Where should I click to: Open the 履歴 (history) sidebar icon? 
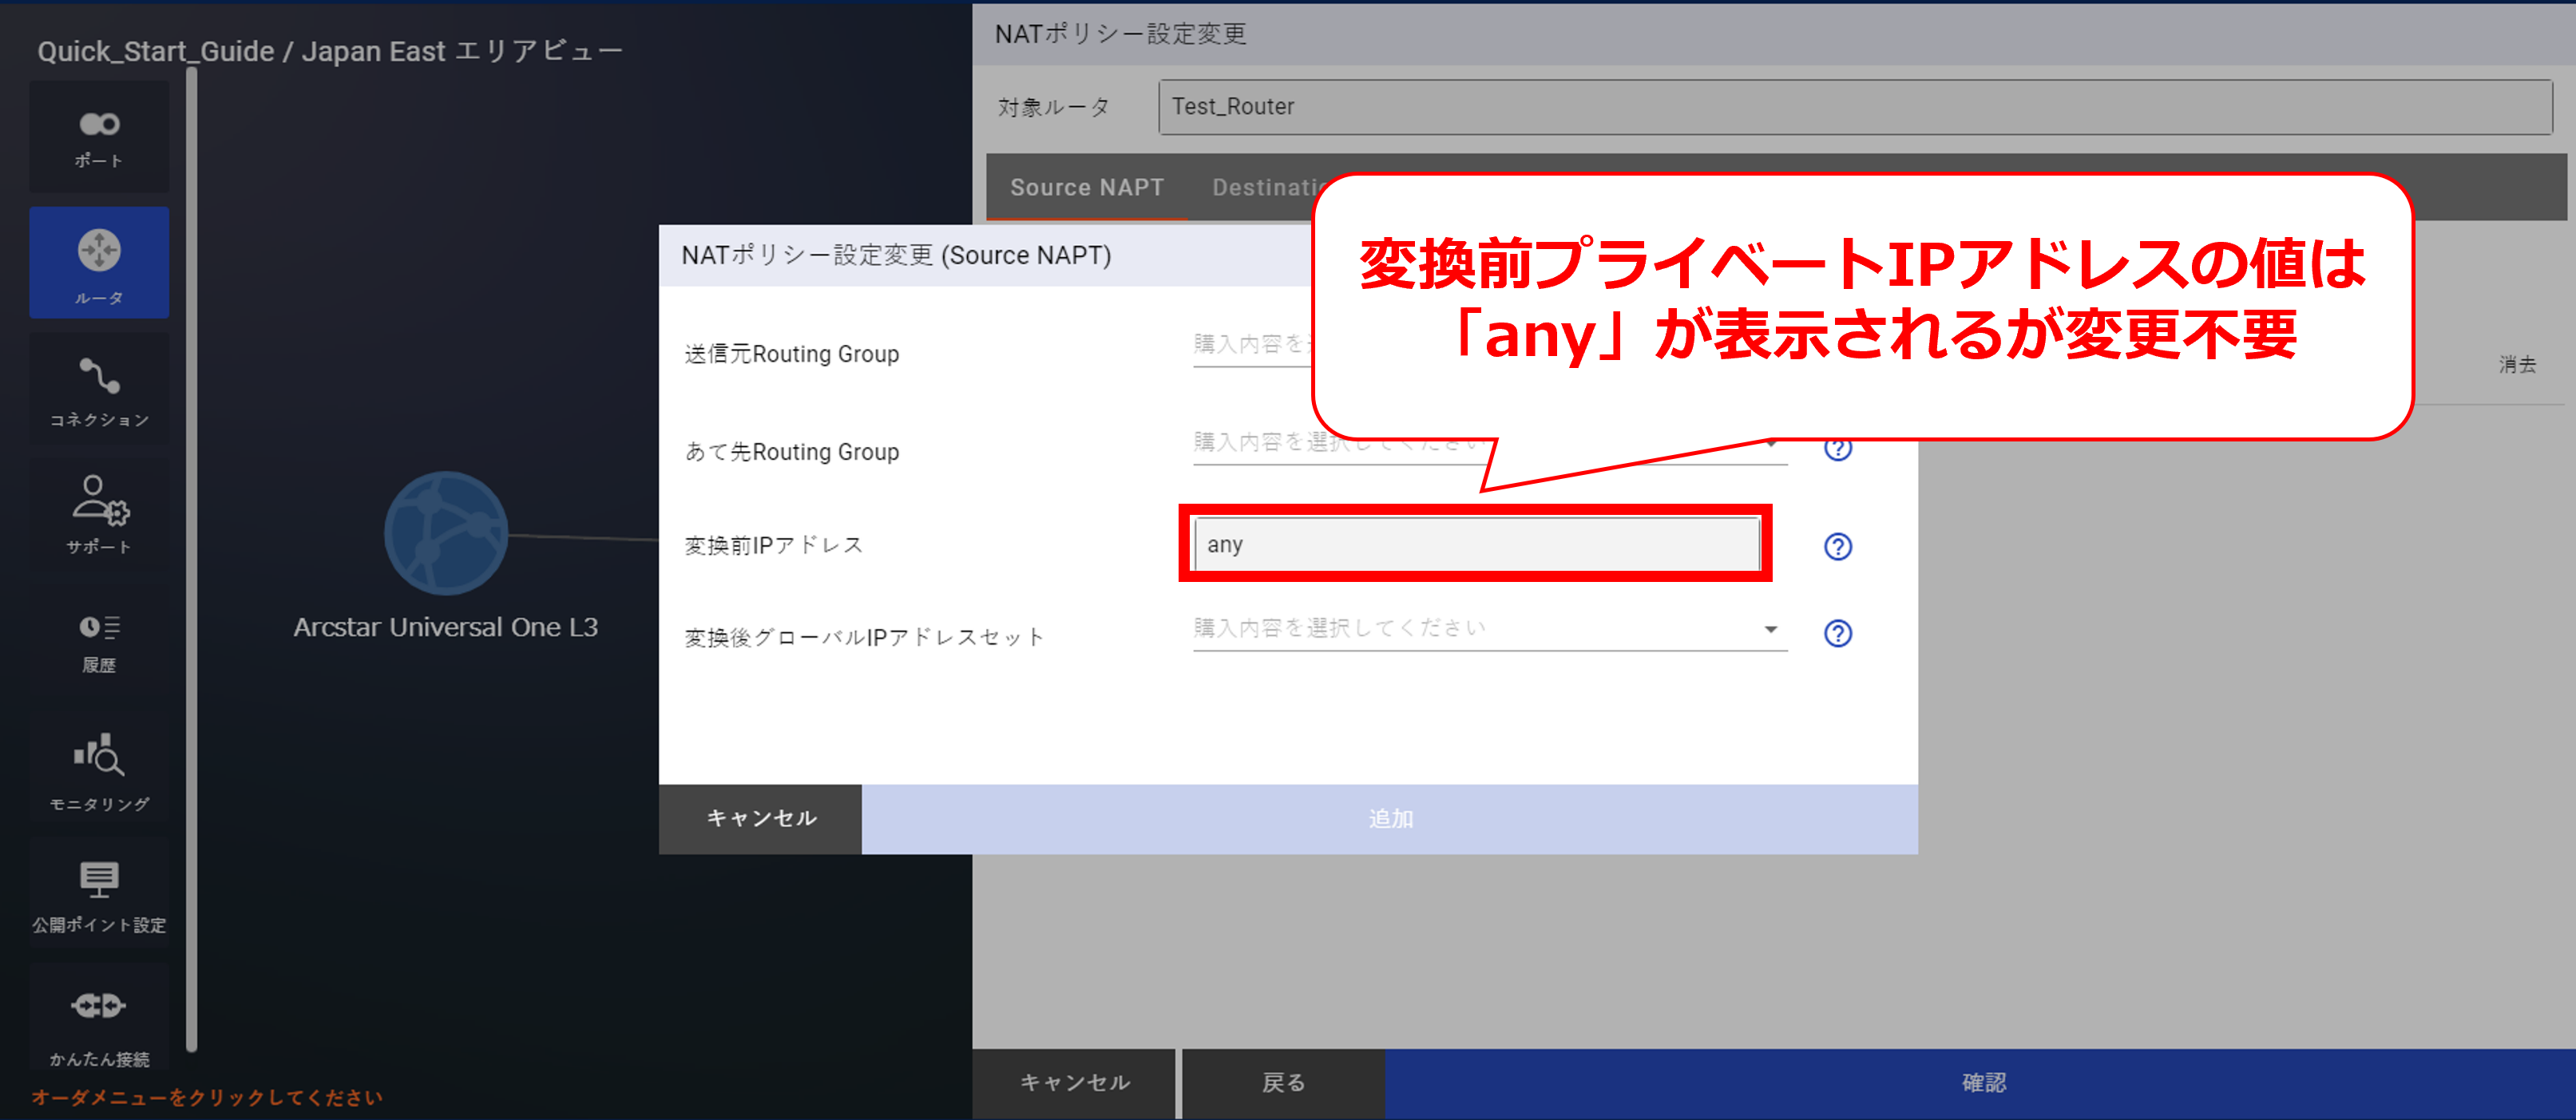pyautogui.click(x=99, y=642)
